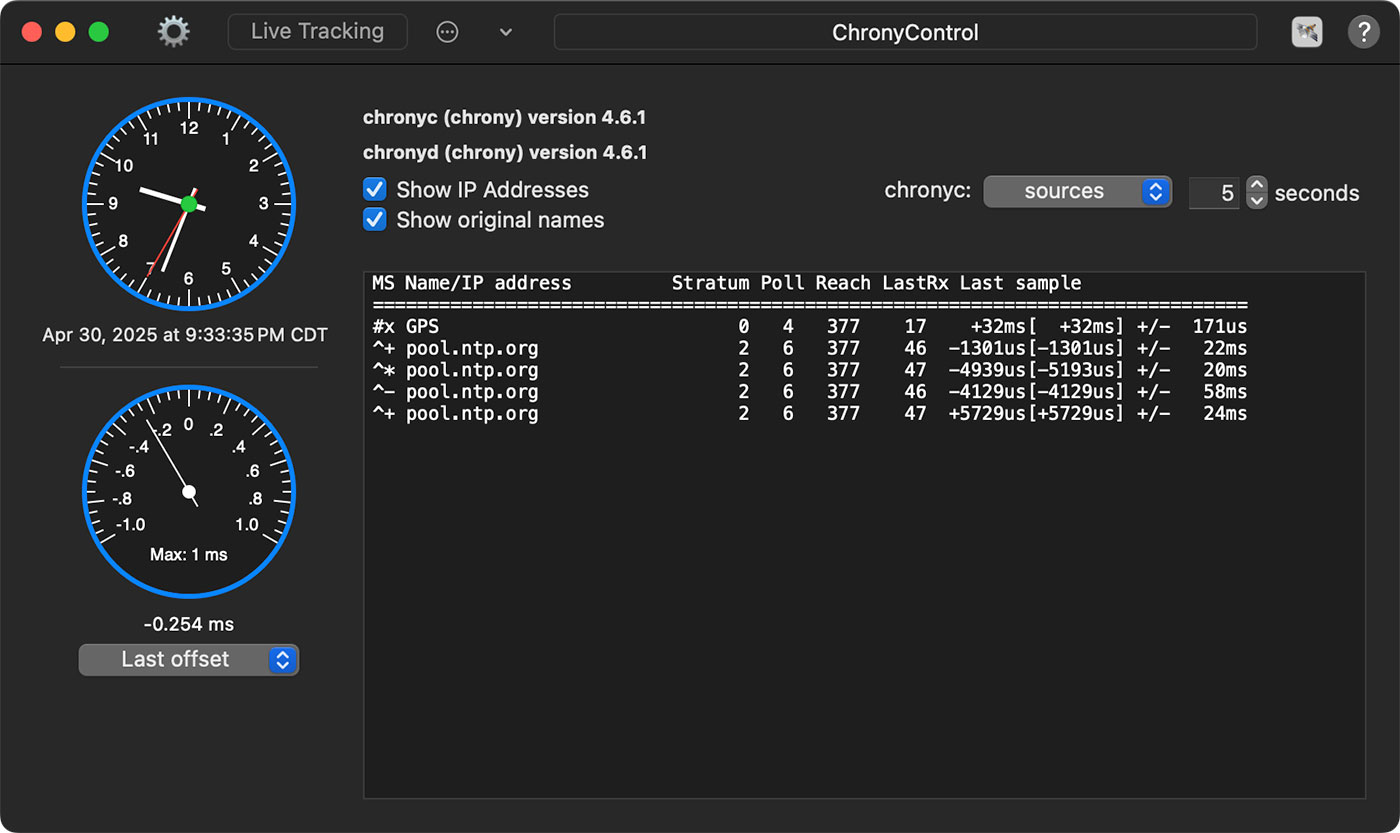The image size is (1400, 833).
Task: Uncheck Show IP Addresses
Action: 375,189
